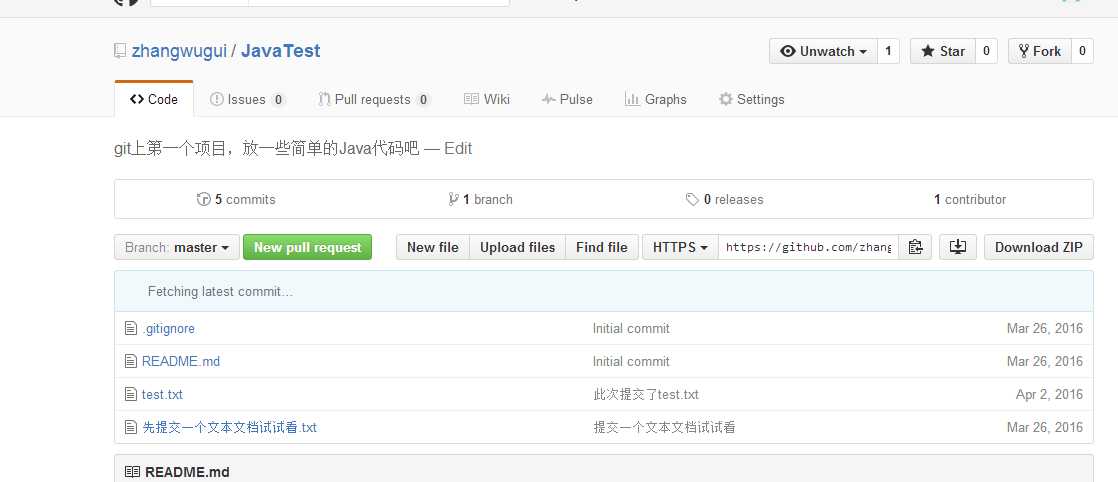Image resolution: width=1118 pixels, height=482 pixels.
Task: Open the README.md file in list
Action: [x=181, y=362]
